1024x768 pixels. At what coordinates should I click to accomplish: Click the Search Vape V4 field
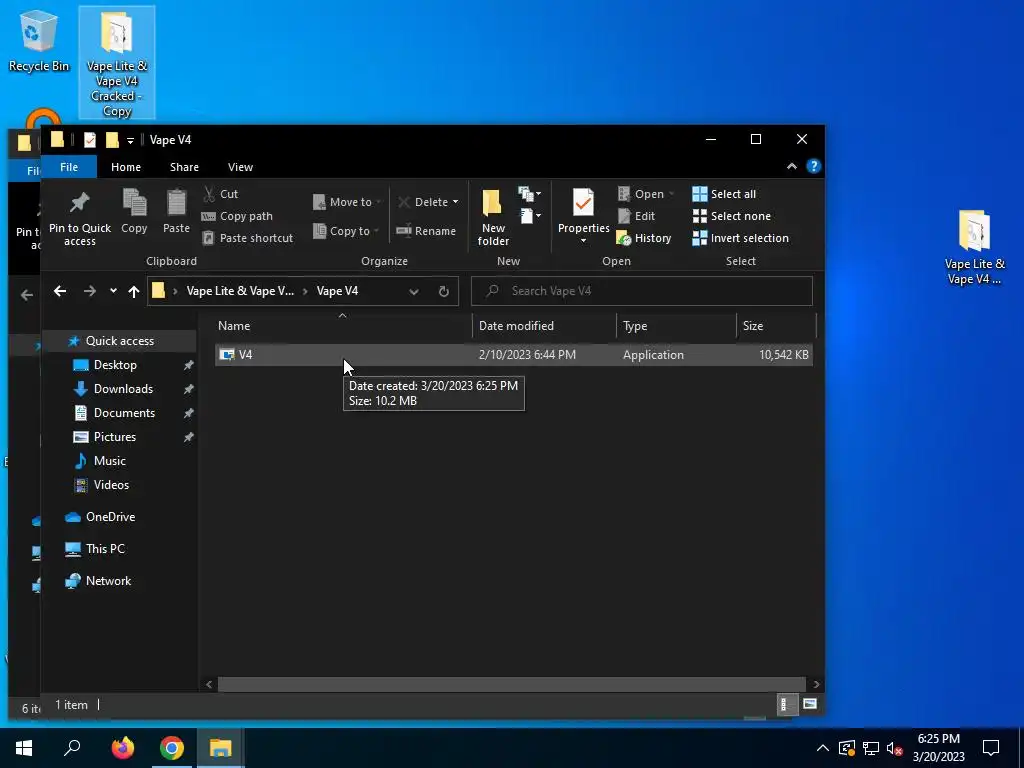click(x=641, y=291)
